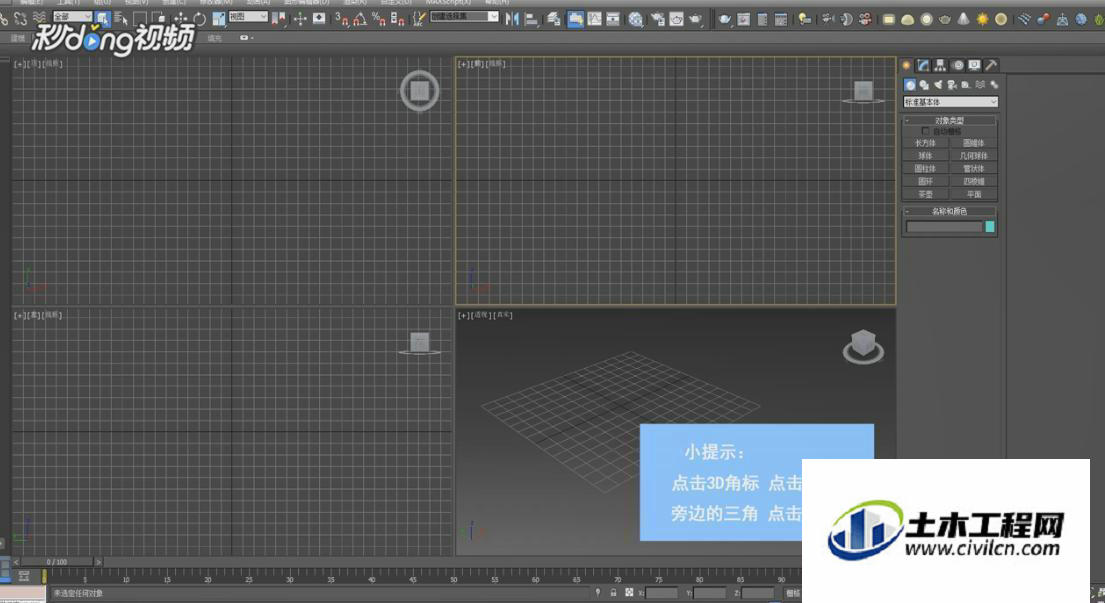The image size is (1105, 603).
Task: Activate the Select Object tool
Action: tap(103, 19)
